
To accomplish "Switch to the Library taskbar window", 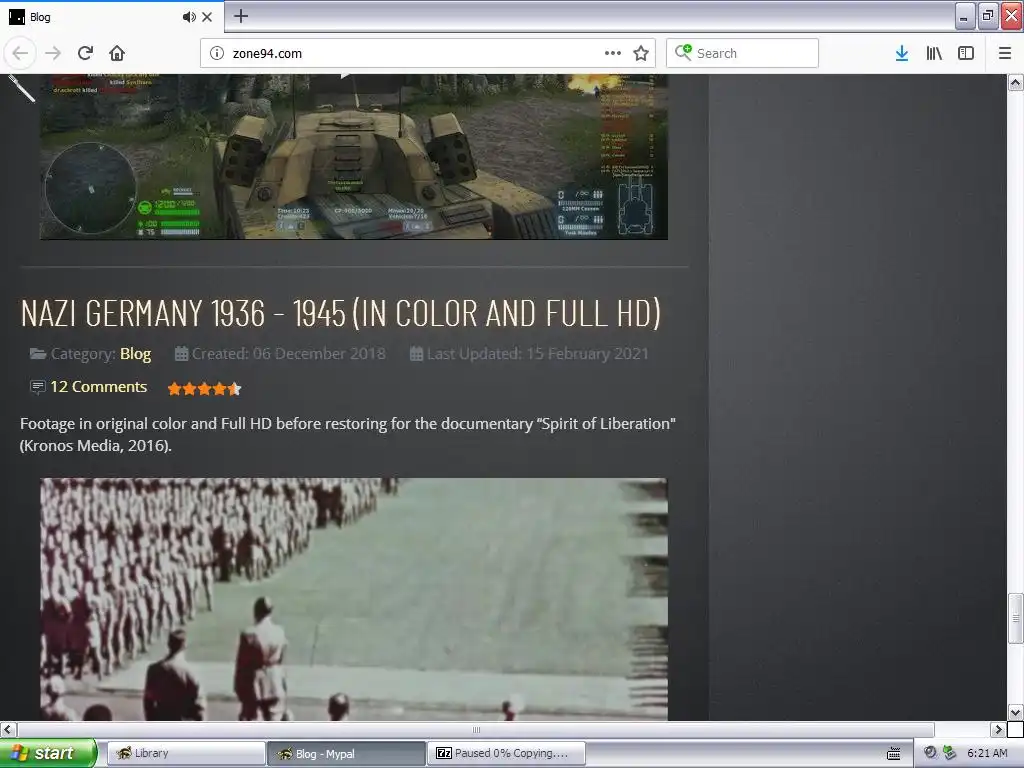I will coord(186,754).
